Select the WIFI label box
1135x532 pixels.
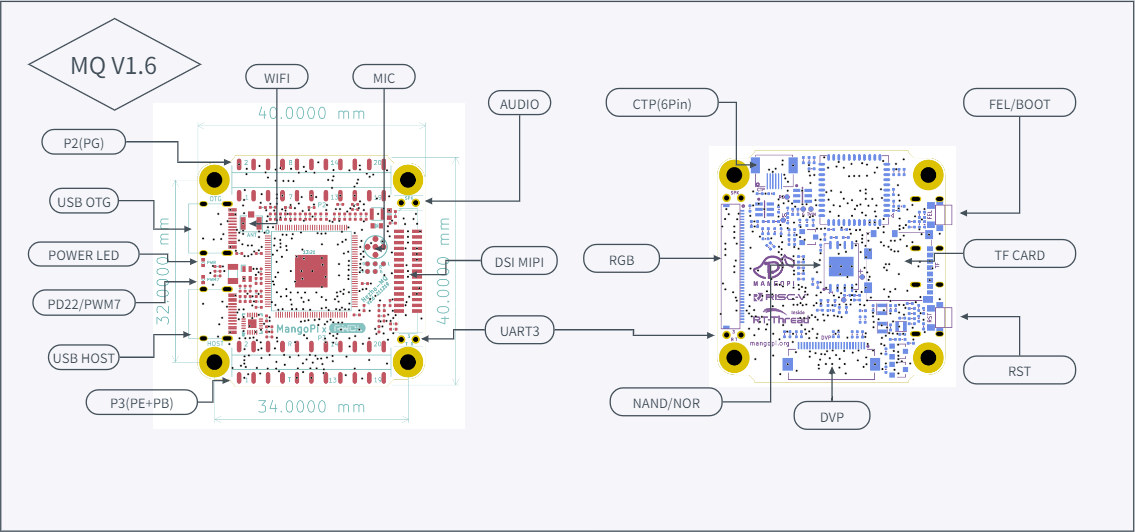(277, 77)
